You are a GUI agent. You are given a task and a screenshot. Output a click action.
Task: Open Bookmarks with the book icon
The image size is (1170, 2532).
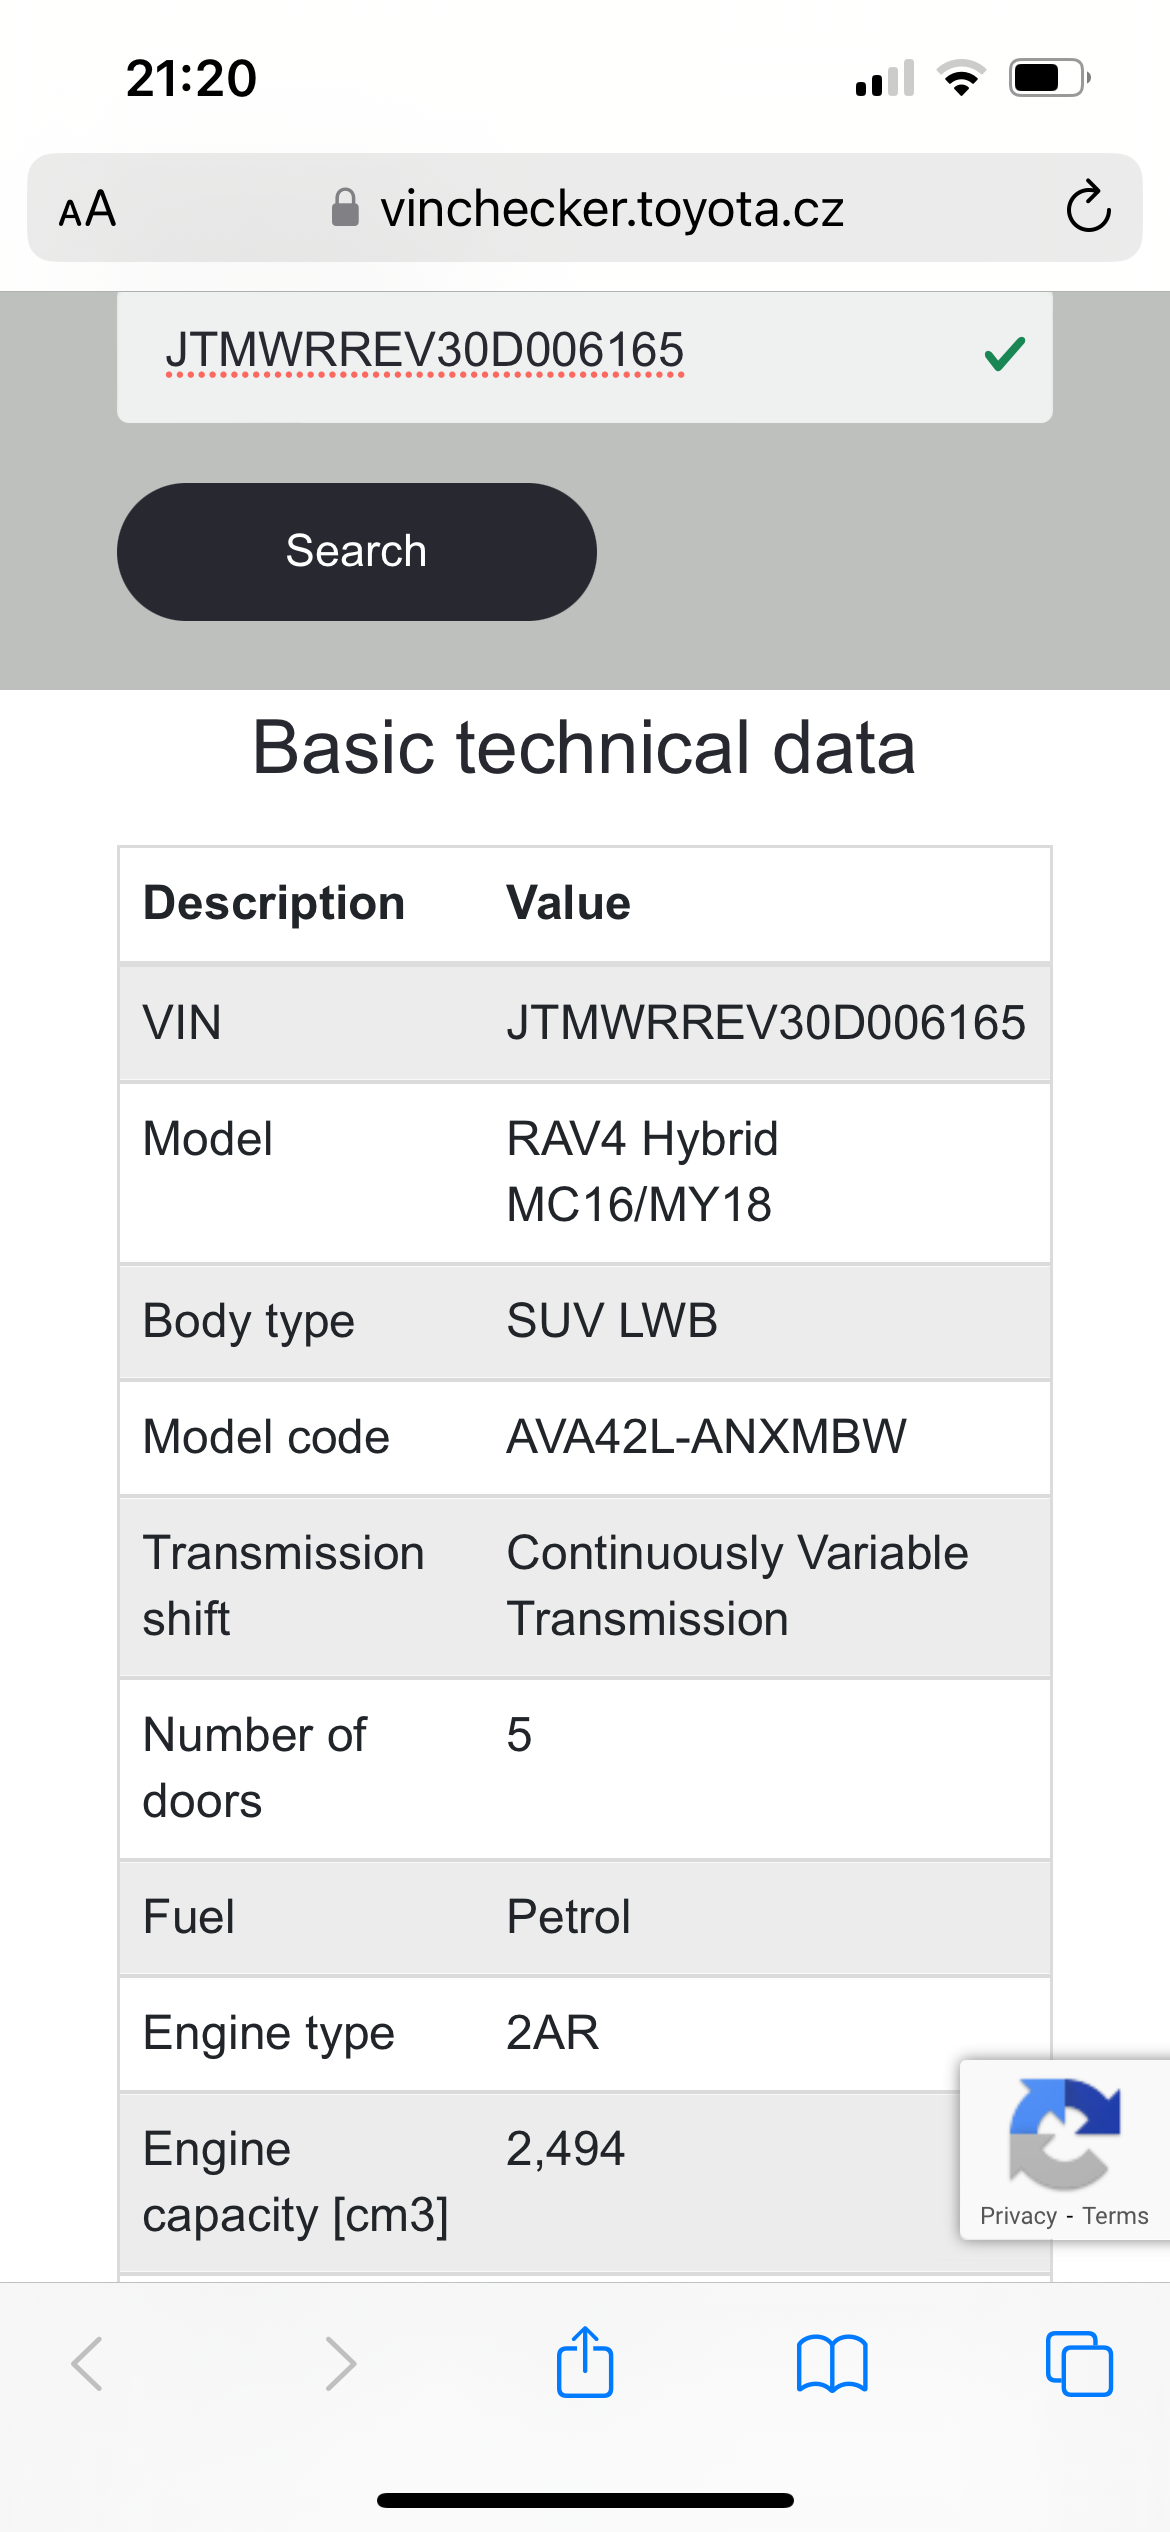tap(832, 2364)
